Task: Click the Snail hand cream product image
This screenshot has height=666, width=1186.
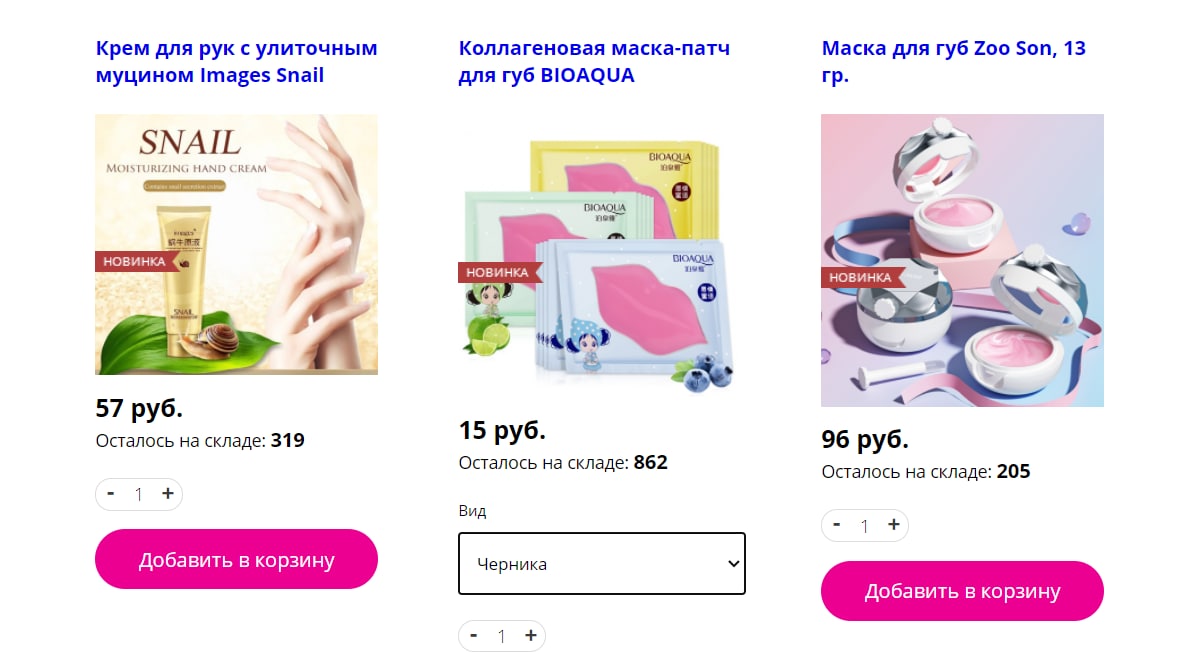Action: (236, 244)
